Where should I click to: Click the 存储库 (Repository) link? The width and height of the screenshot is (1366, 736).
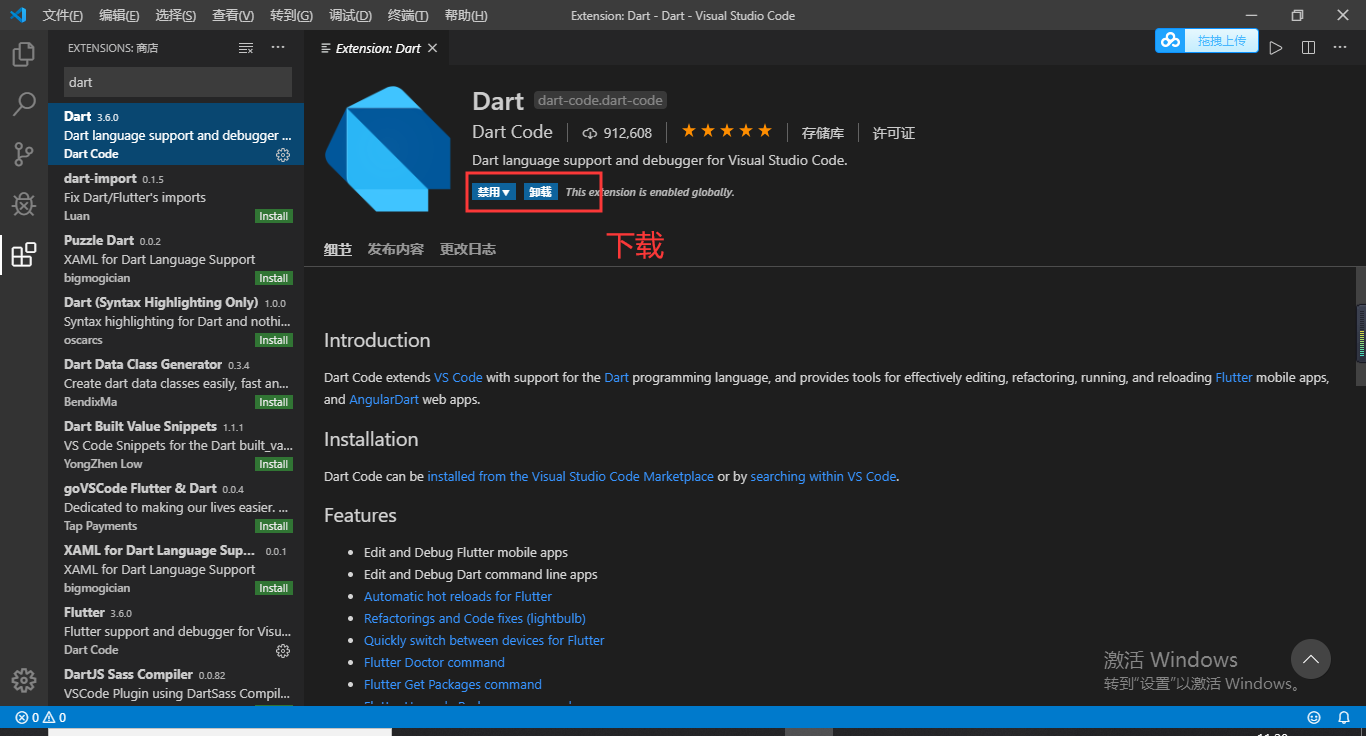click(x=823, y=133)
